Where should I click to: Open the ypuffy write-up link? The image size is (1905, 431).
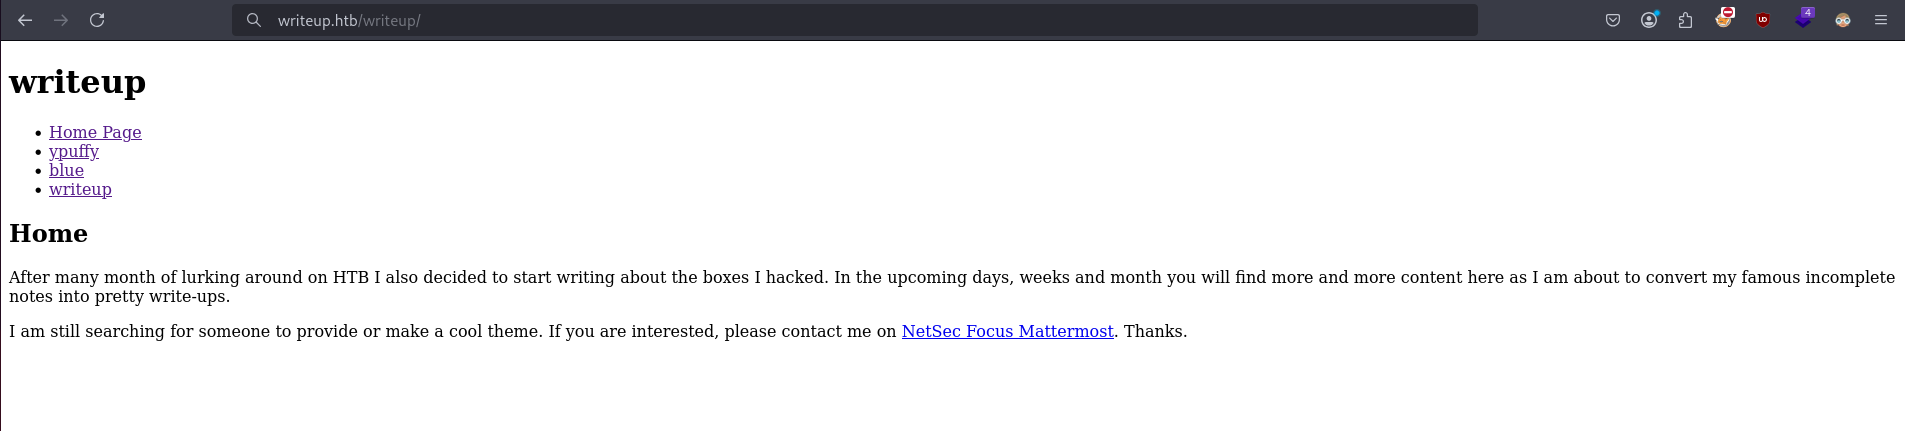point(74,151)
